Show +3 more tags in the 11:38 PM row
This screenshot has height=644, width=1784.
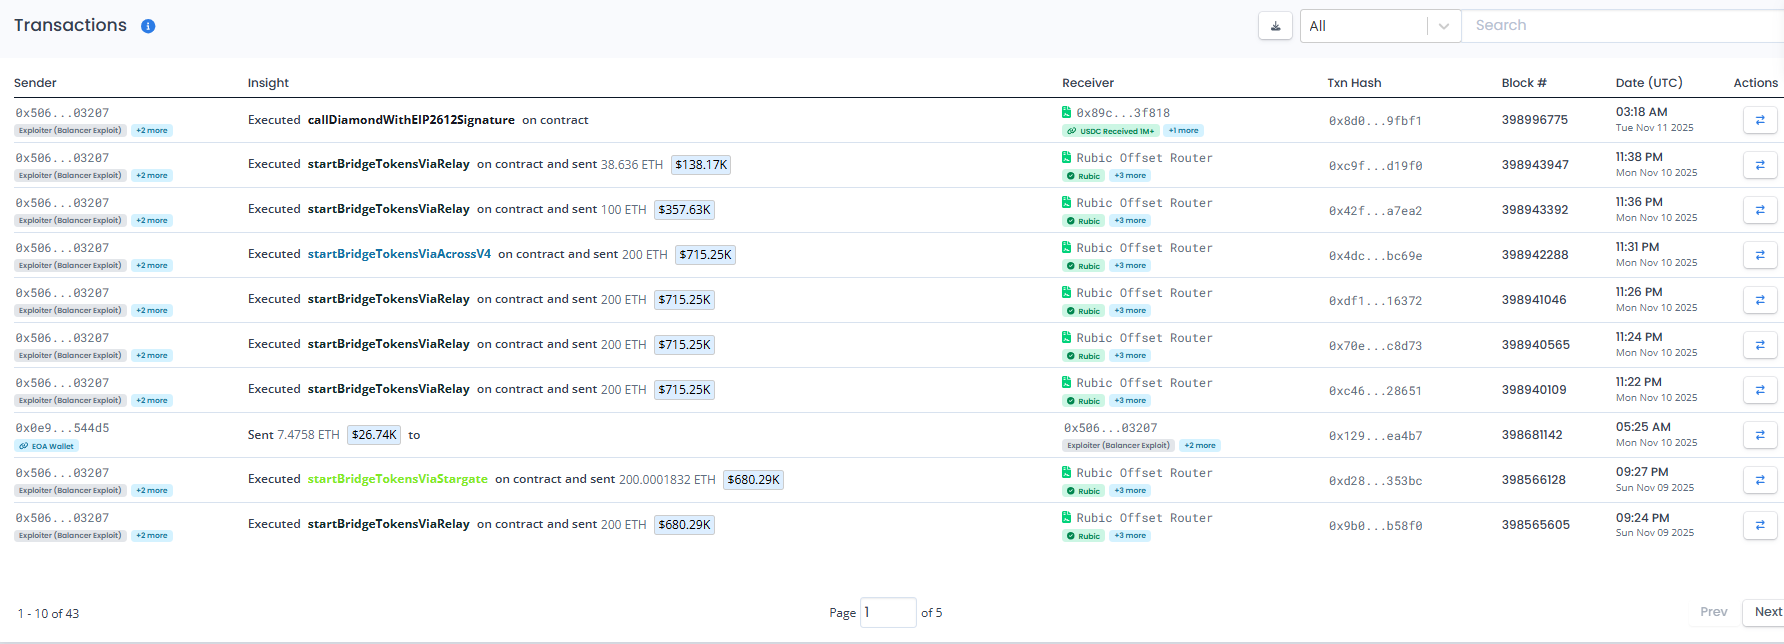[1130, 176]
